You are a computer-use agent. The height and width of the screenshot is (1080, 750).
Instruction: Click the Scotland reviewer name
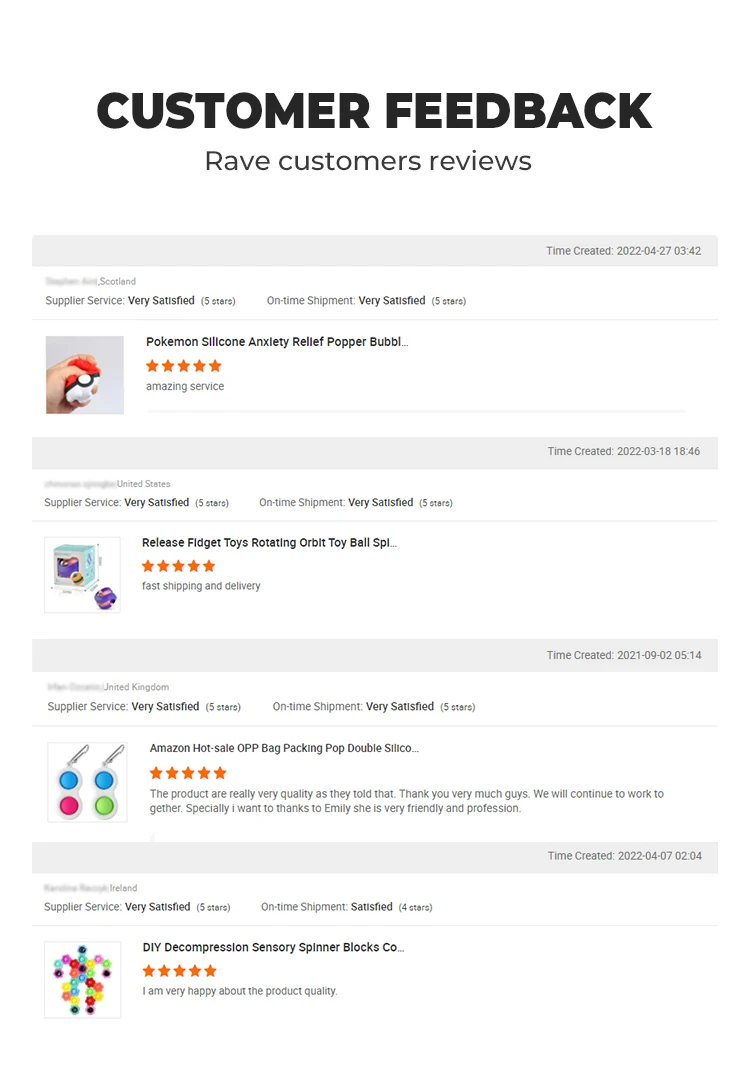coord(91,282)
